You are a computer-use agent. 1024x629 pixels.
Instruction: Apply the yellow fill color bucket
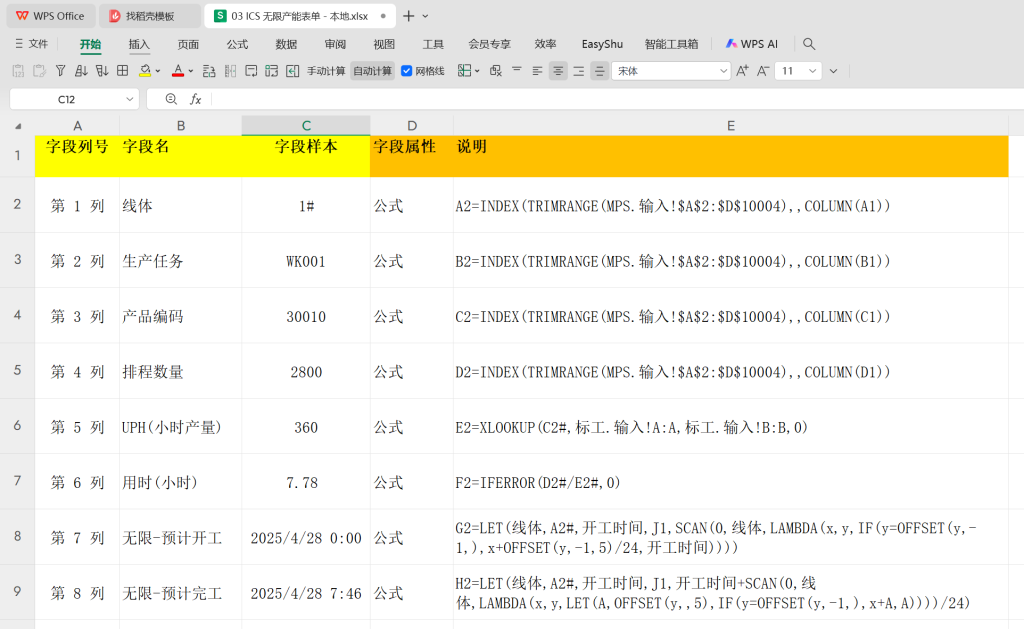pyautogui.click(x=145, y=71)
